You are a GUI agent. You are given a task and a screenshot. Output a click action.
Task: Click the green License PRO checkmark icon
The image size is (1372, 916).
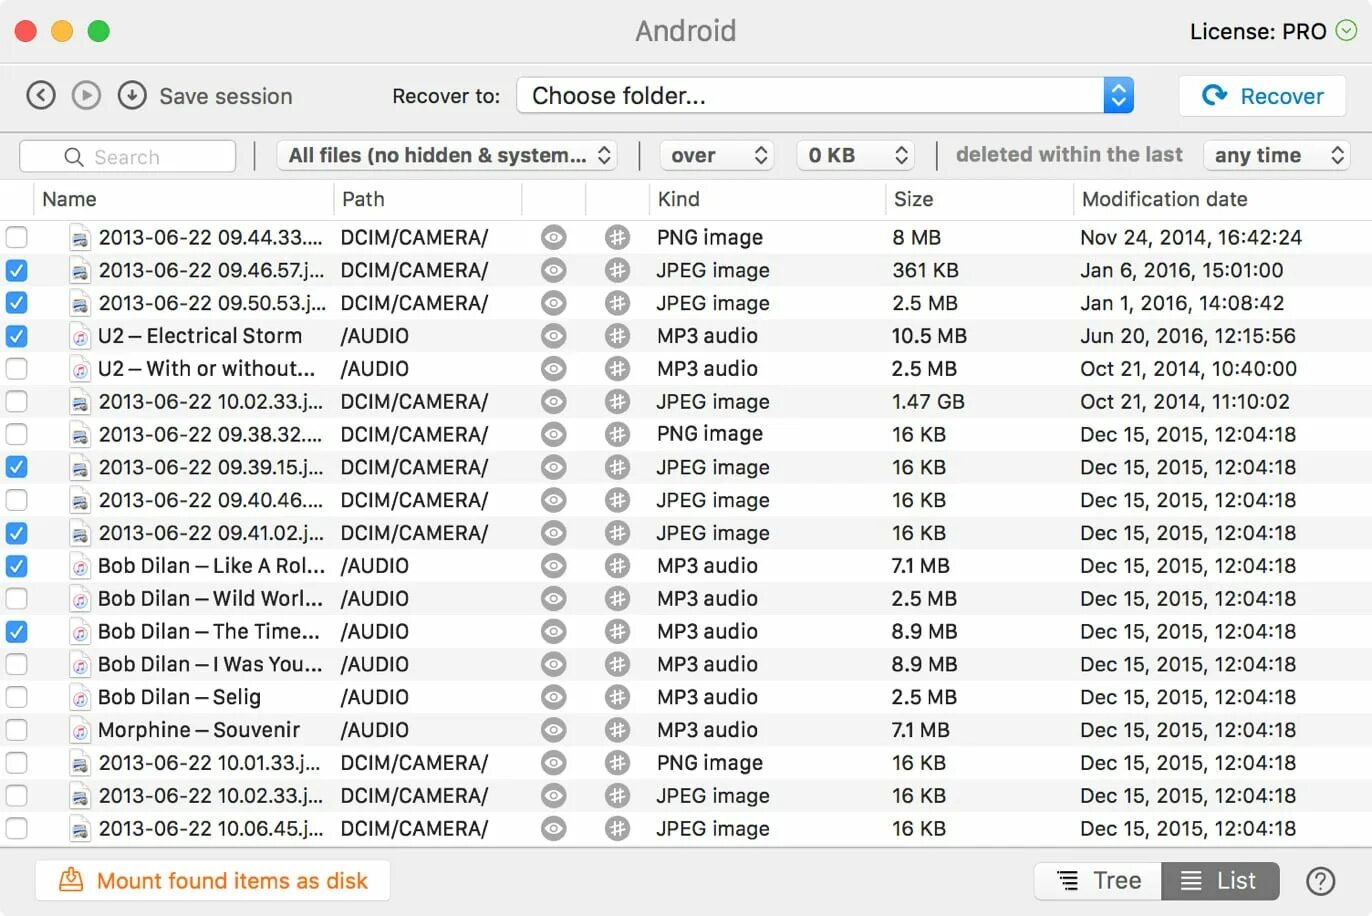click(x=1346, y=31)
